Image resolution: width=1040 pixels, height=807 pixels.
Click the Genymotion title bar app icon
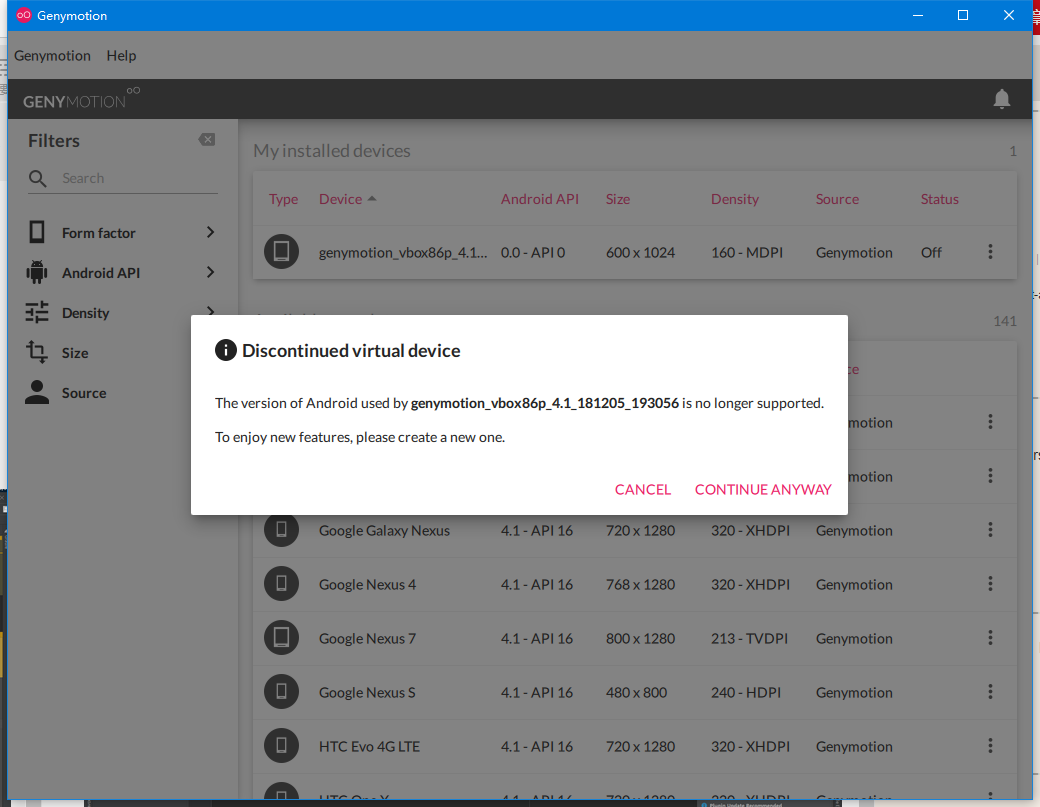point(23,15)
